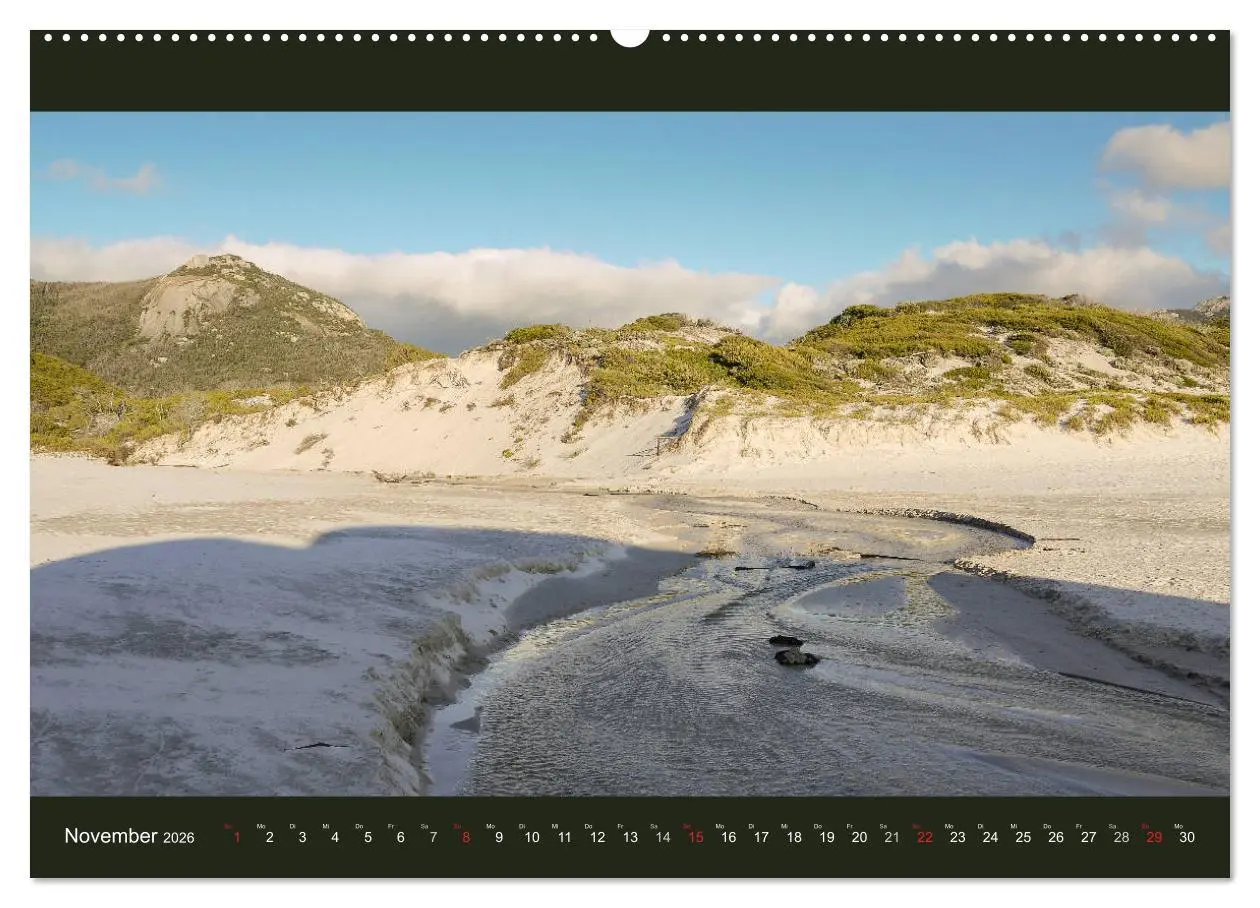This screenshot has width=1260, height=908.
Task: Select date 16 after Sunday 15
Action: point(727,835)
